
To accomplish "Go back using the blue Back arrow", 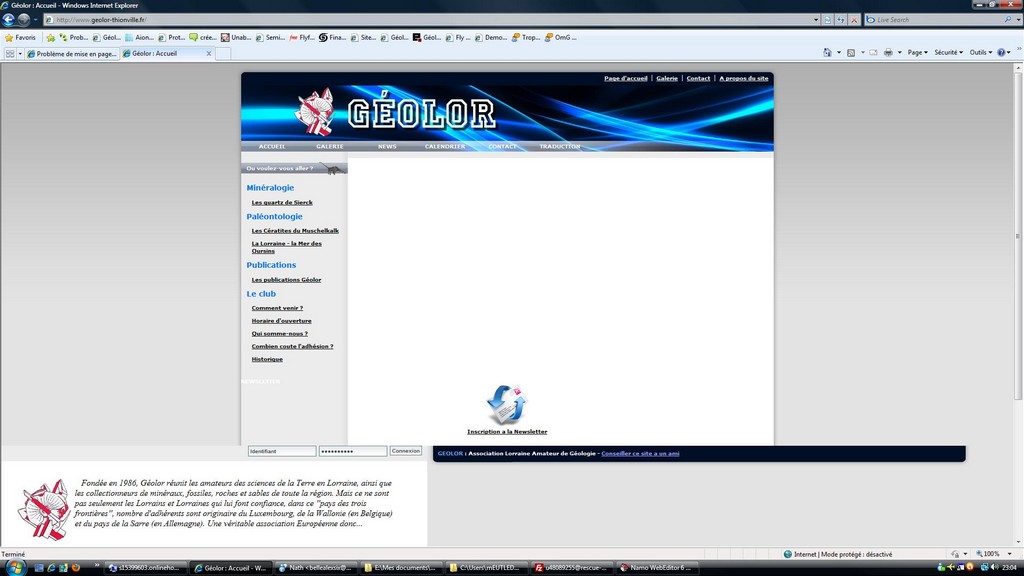I will tap(8, 20).
